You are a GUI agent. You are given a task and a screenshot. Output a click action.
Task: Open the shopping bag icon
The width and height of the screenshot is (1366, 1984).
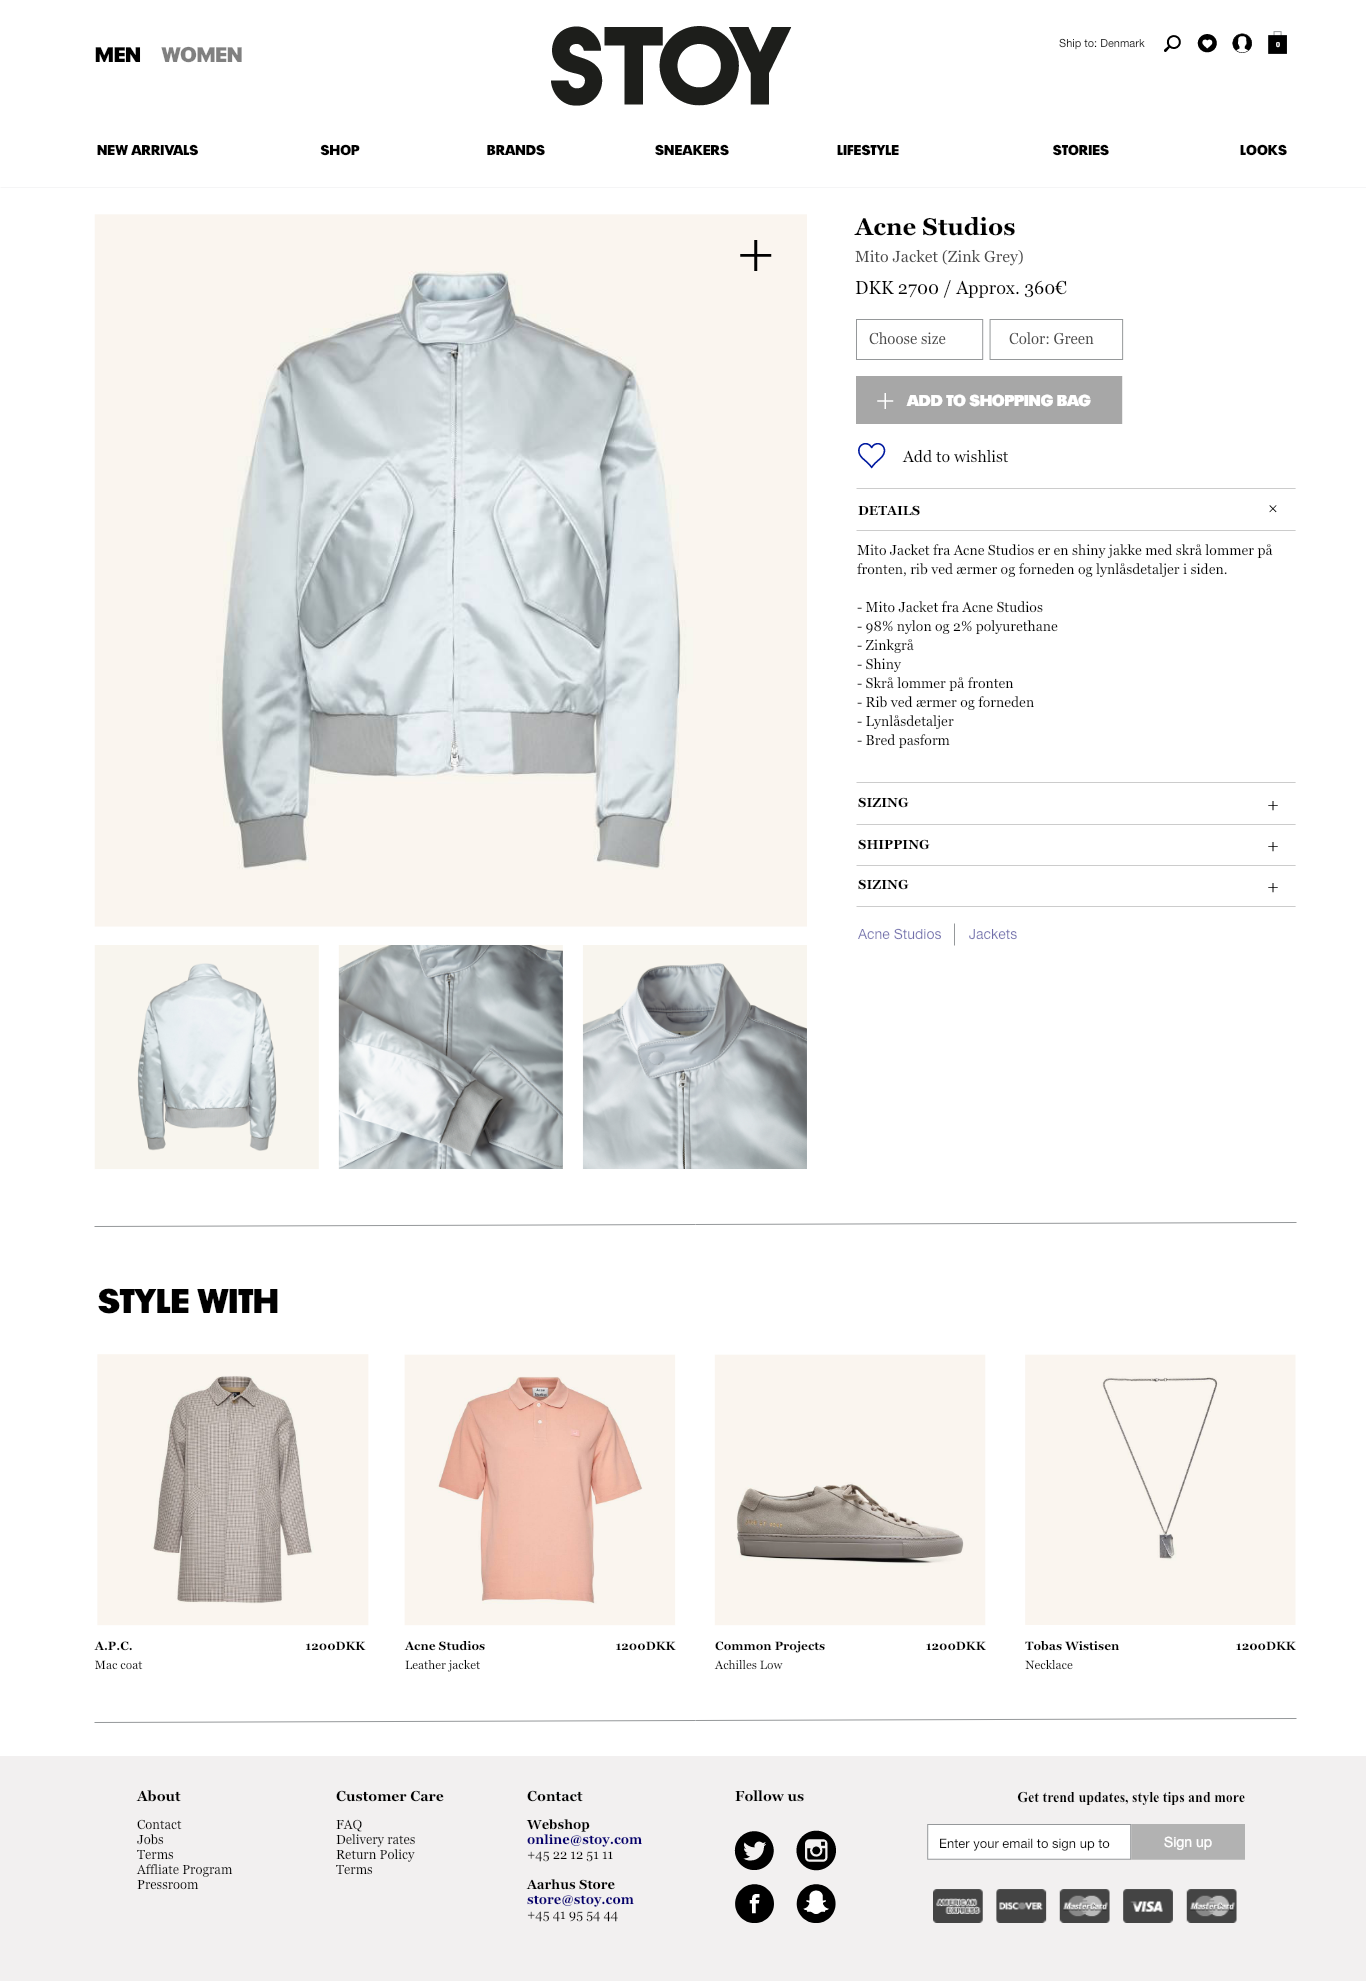click(x=1277, y=43)
